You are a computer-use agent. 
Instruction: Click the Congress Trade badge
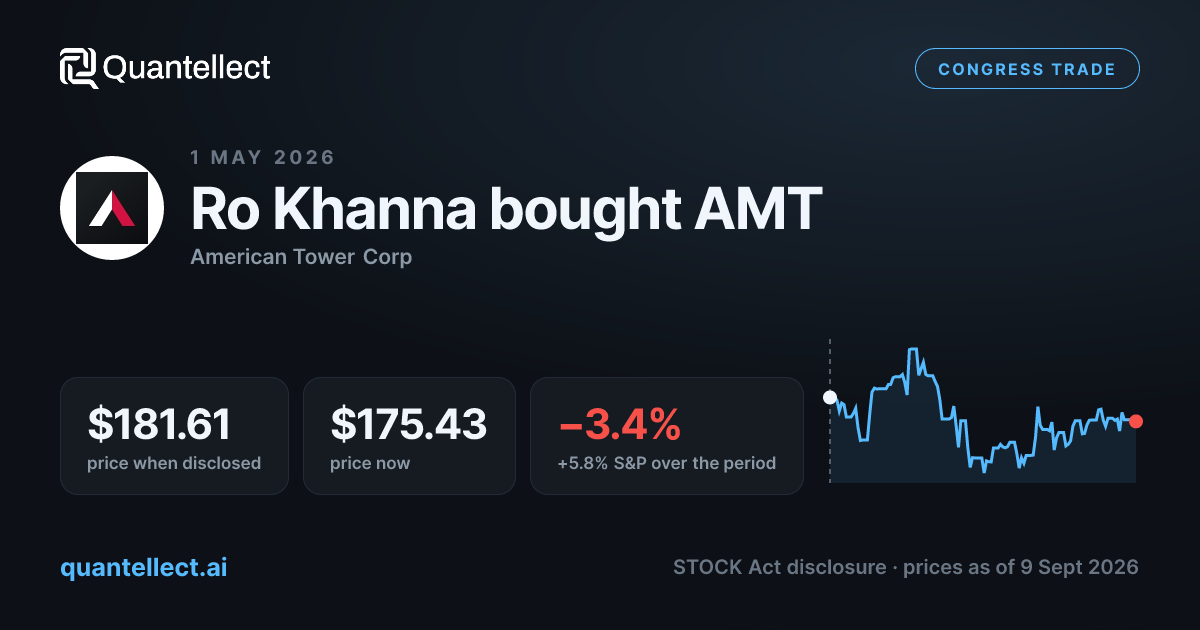click(1027, 69)
